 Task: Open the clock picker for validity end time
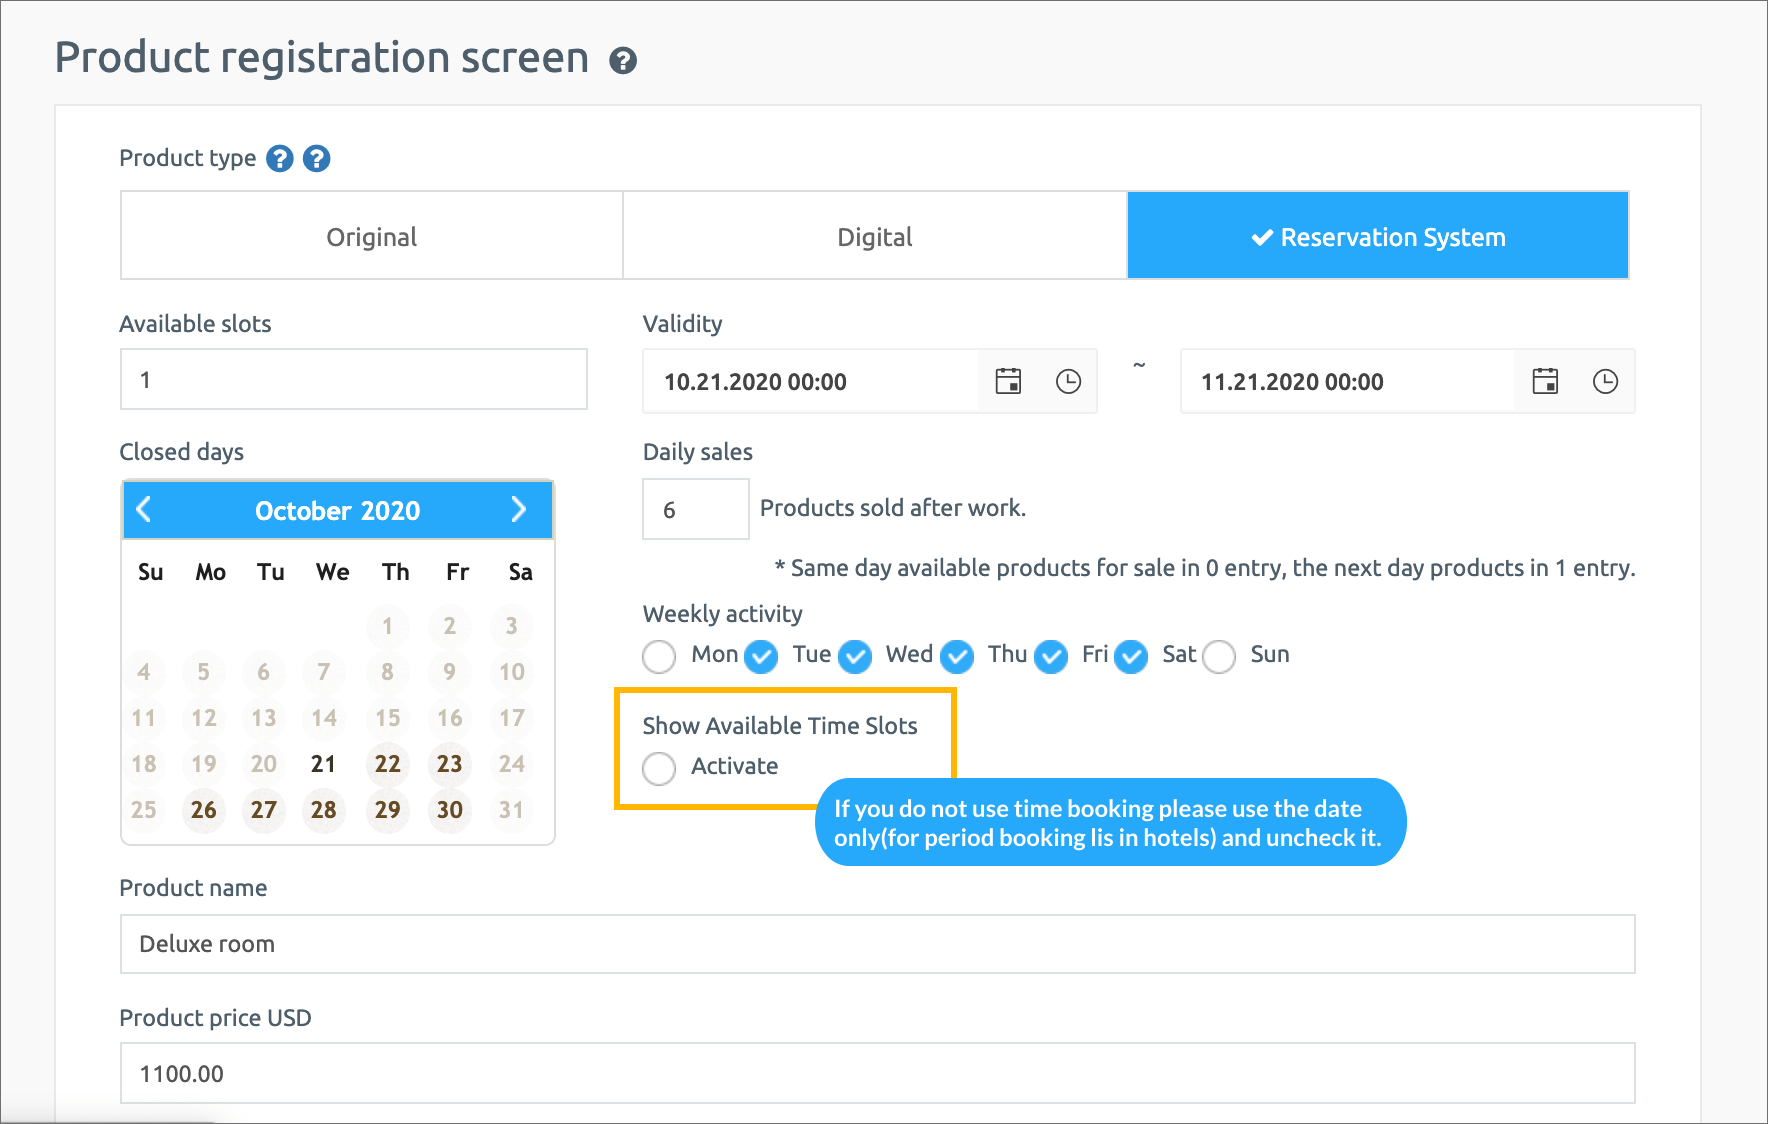coord(1605,381)
